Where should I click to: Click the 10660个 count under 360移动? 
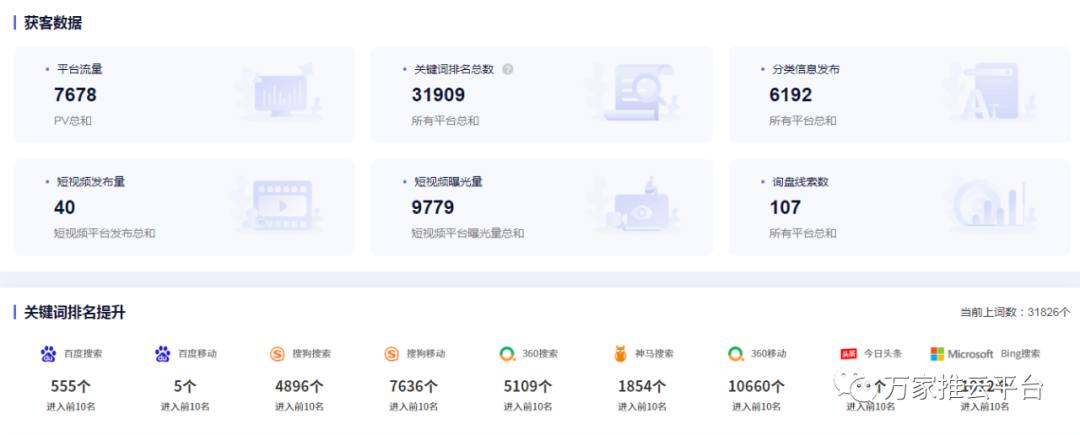(757, 386)
